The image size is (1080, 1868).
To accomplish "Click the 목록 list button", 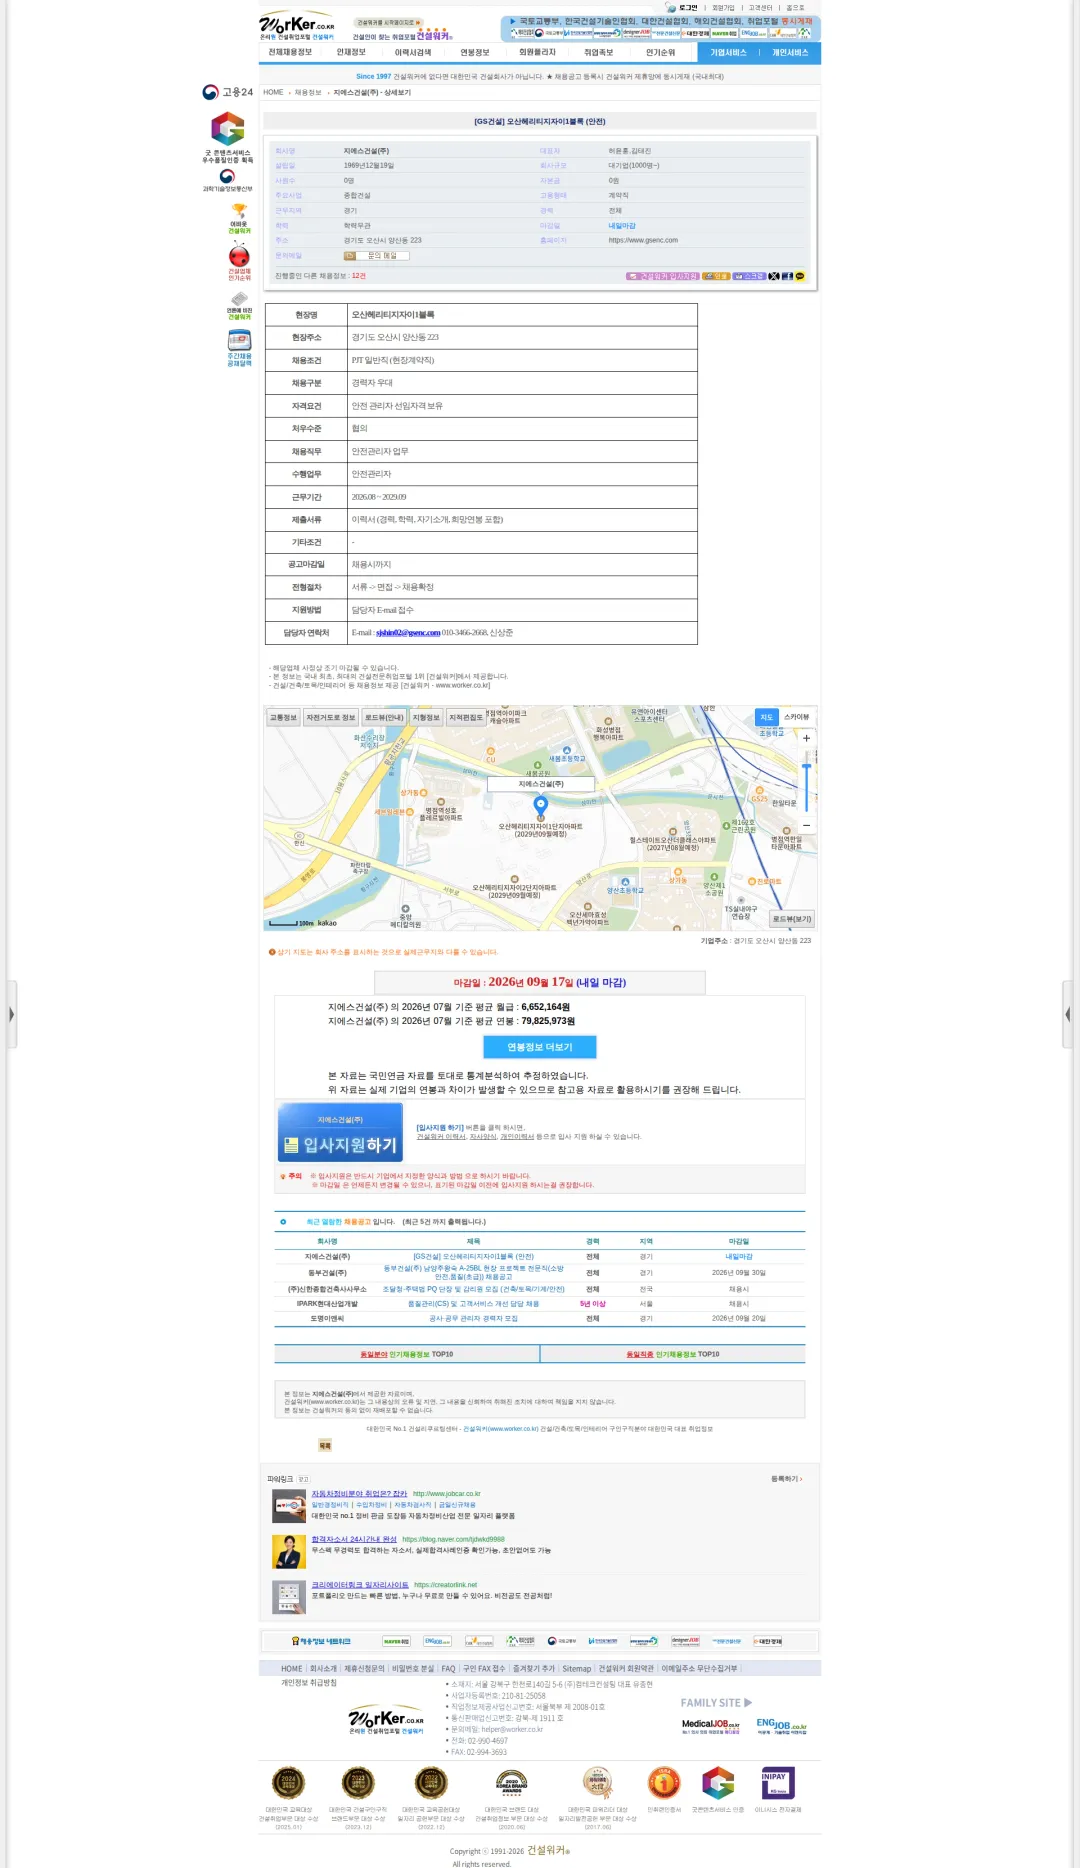I will tap(325, 1446).
